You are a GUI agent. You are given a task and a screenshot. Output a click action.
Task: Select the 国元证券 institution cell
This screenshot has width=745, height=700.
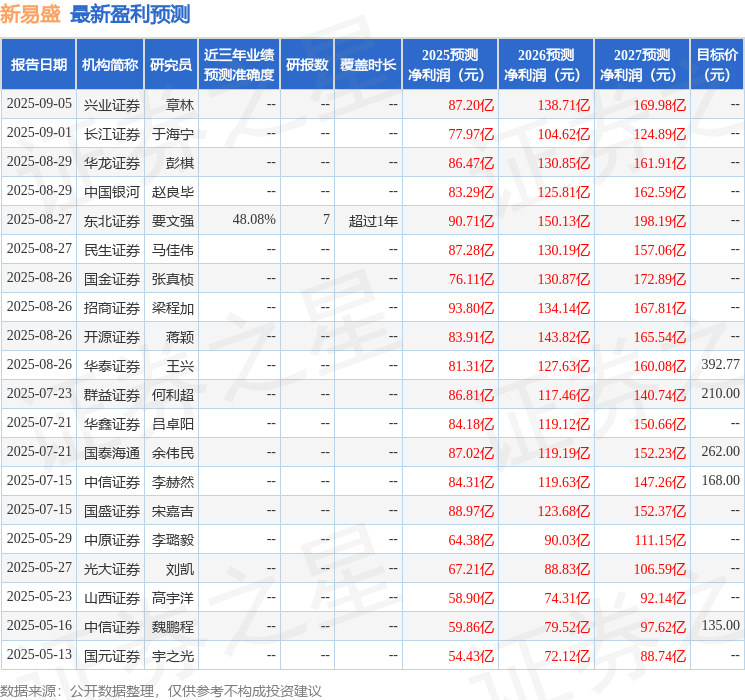pos(112,656)
